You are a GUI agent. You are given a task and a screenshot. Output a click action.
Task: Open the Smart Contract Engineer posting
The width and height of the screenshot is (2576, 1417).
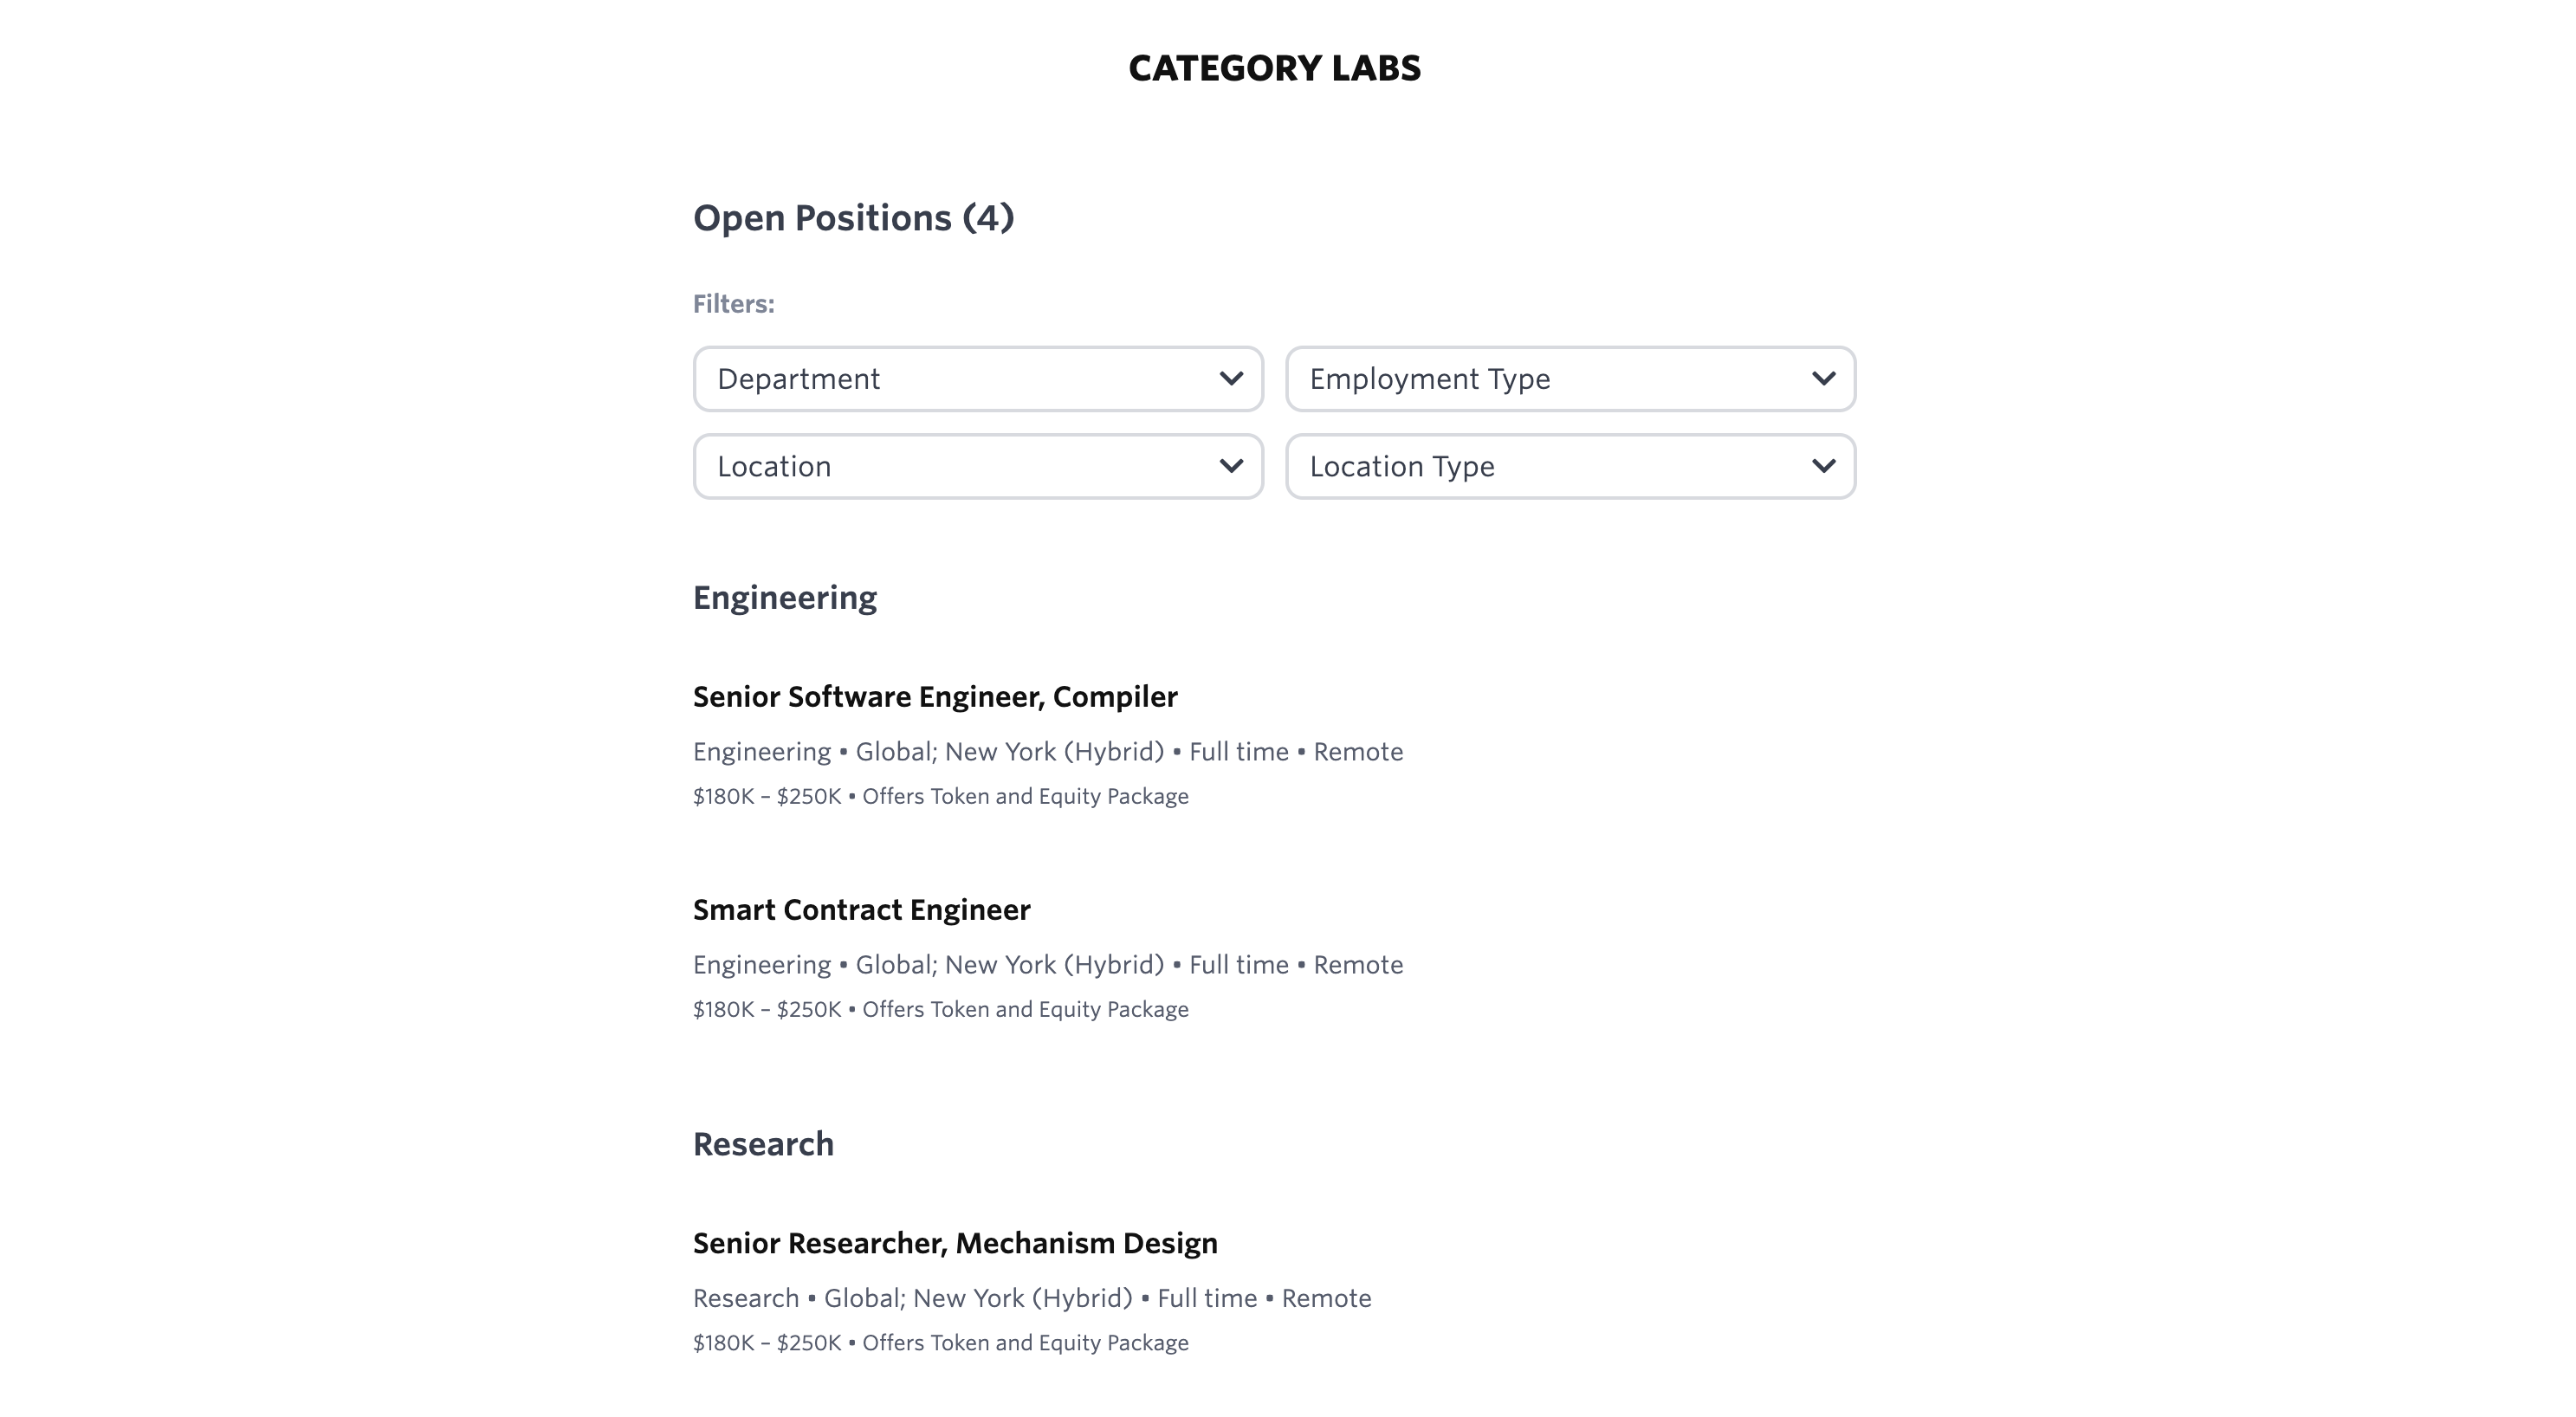coord(861,910)
